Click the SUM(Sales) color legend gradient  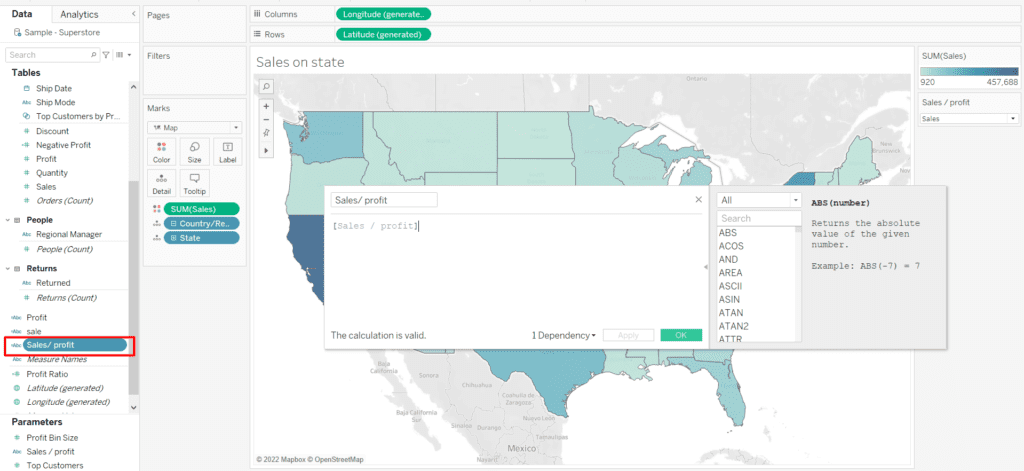(x=969, y=71)
